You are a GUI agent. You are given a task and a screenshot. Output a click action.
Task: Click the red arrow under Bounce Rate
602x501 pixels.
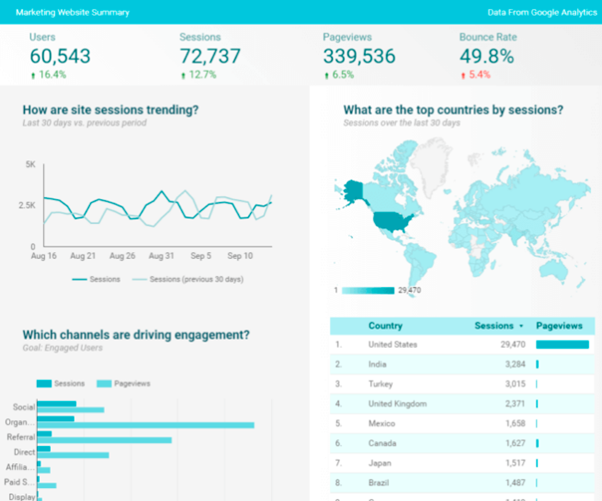click(x=463, y=74)
